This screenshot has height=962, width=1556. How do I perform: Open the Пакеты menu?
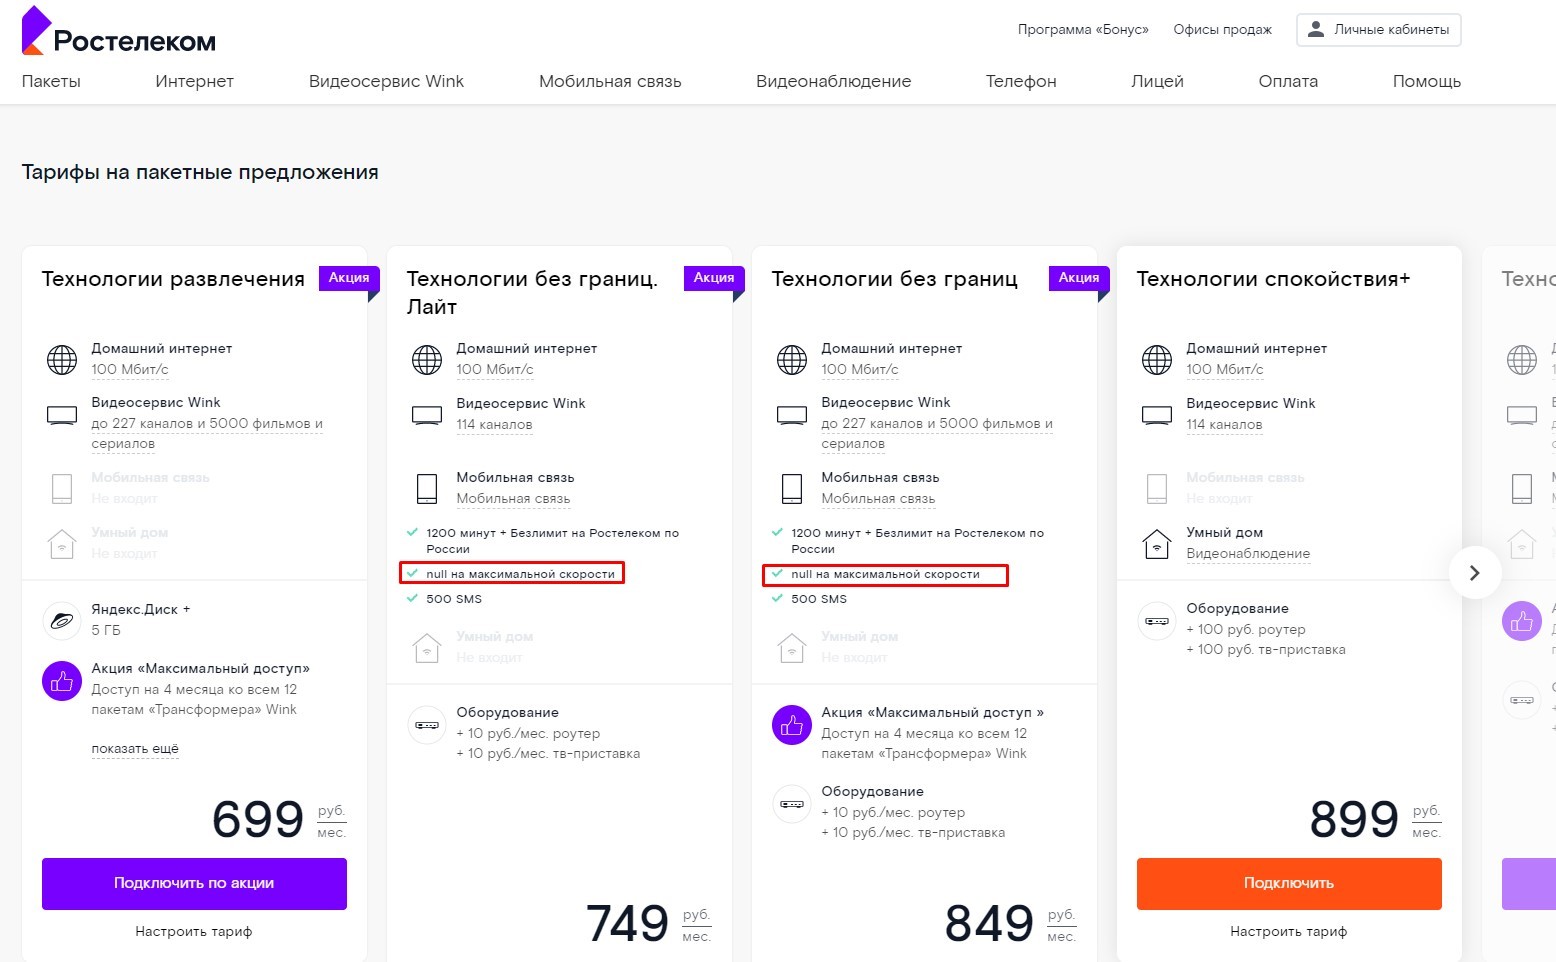click(51, 81)
